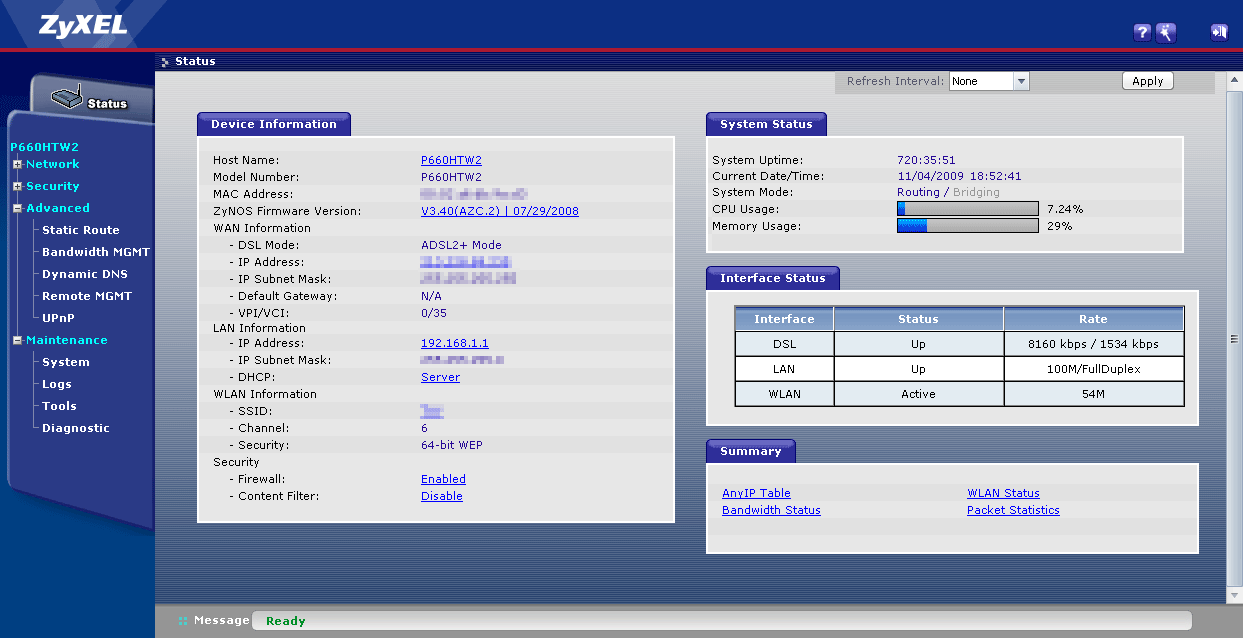The height and width of the screenshot is (638, 1243).
Task: Click the date/time value 11/04/2009 18:52:41
Action: 960,176
